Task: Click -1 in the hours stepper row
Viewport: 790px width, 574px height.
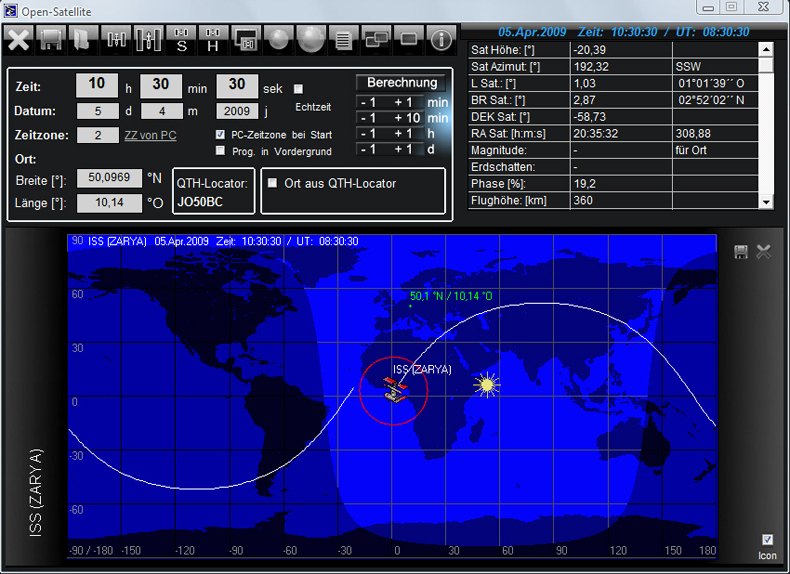Action: click(369, 134)
